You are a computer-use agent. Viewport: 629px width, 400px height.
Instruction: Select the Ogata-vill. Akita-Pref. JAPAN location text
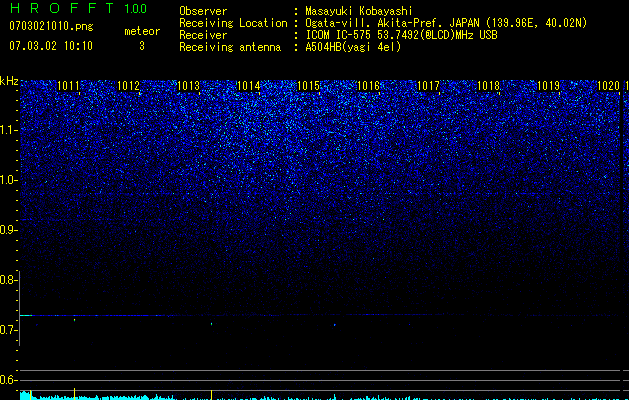446,23
